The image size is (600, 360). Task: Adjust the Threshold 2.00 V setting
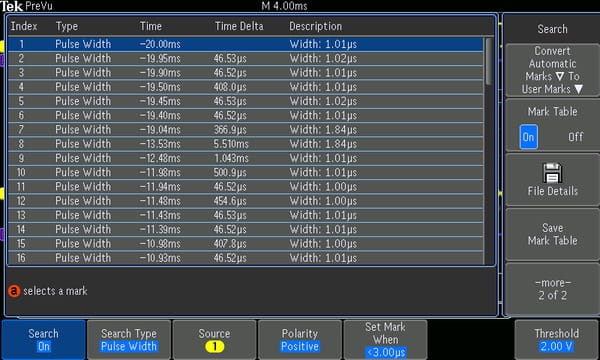pos(556,340)
